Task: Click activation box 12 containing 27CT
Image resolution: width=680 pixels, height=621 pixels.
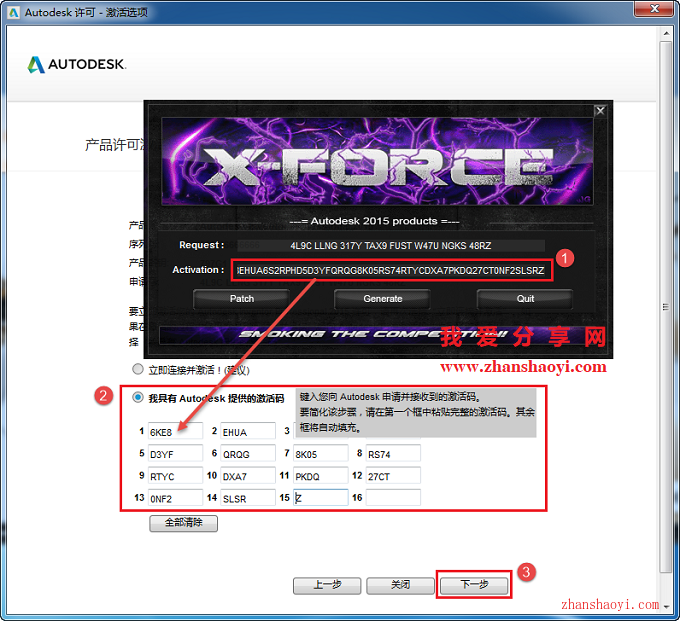Action: [x=393, y=475]
